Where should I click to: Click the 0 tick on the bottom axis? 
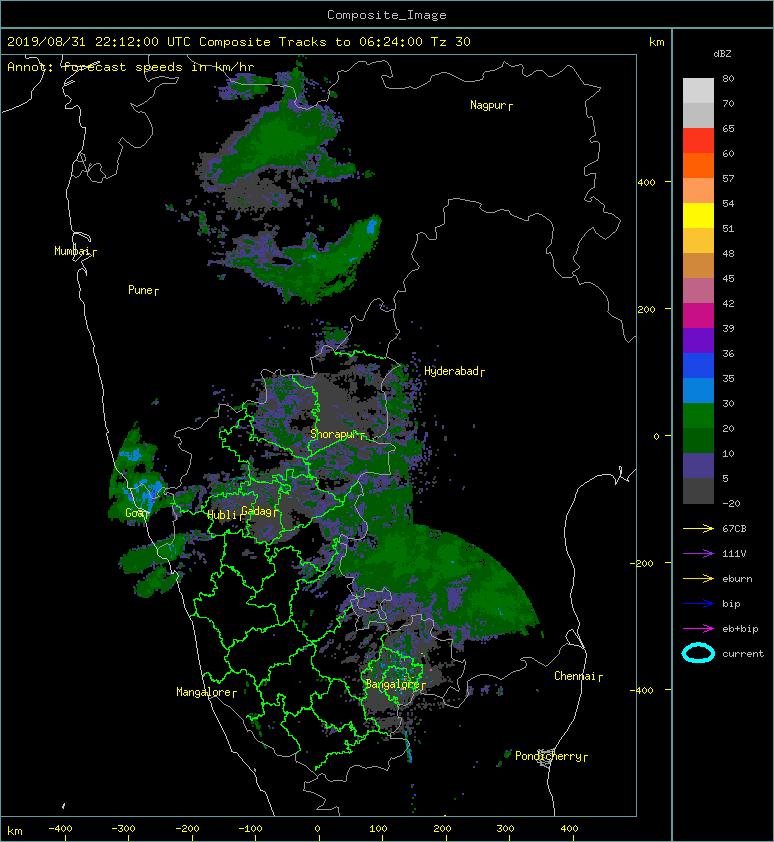click(x=317, y=829)
